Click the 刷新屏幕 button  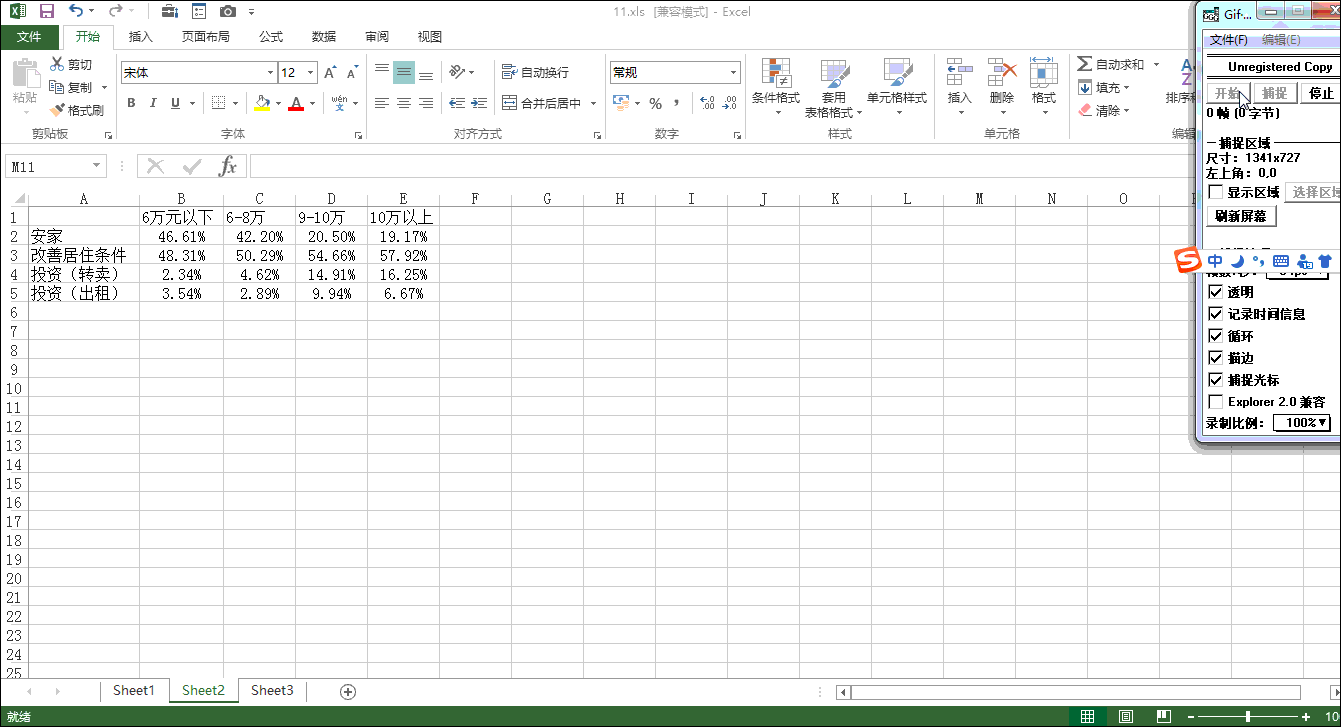(x=1240, y=215)
